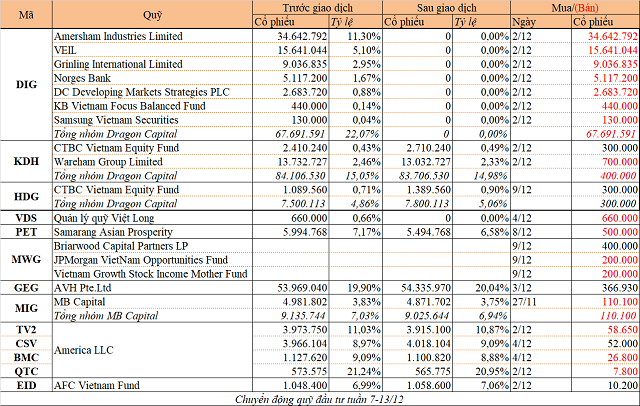Select the 84.106.530 total cell
This screenshot has width=640, height=406.
[300, 176]
